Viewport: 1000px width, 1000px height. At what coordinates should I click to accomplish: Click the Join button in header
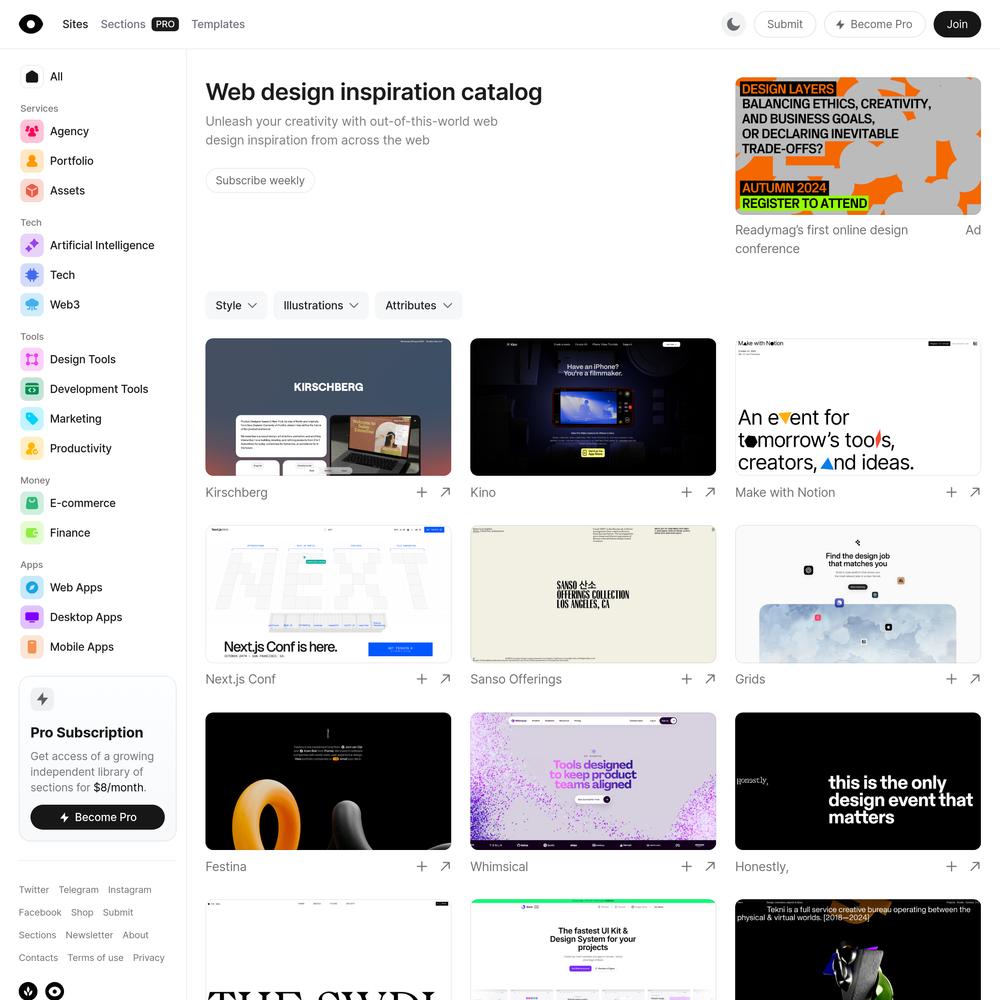coord(957,24)
